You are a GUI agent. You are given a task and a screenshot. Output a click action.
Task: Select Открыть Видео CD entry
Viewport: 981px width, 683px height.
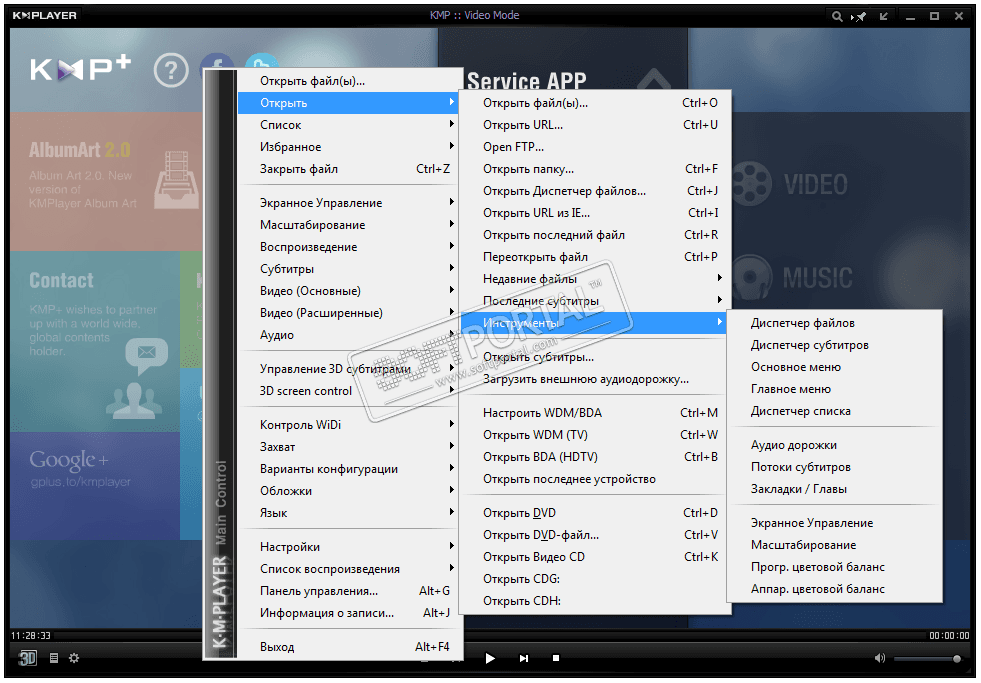(594, 557)
